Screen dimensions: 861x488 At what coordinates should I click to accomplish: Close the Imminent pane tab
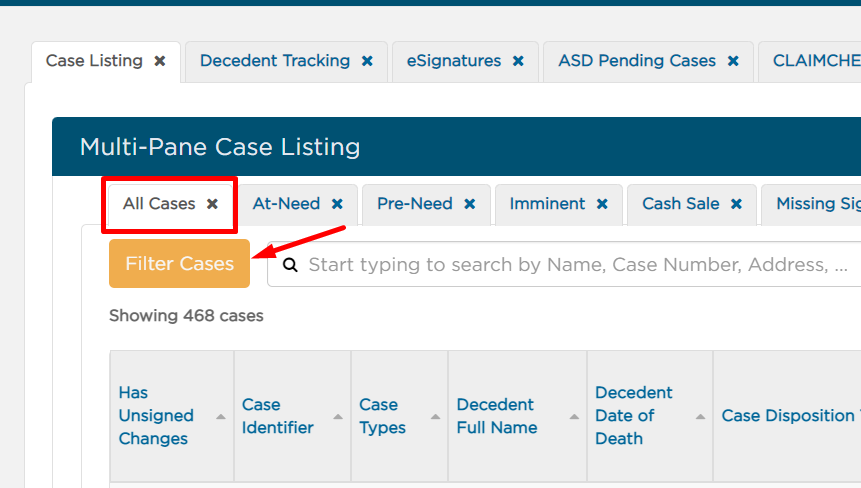click(x=602, y=204)
